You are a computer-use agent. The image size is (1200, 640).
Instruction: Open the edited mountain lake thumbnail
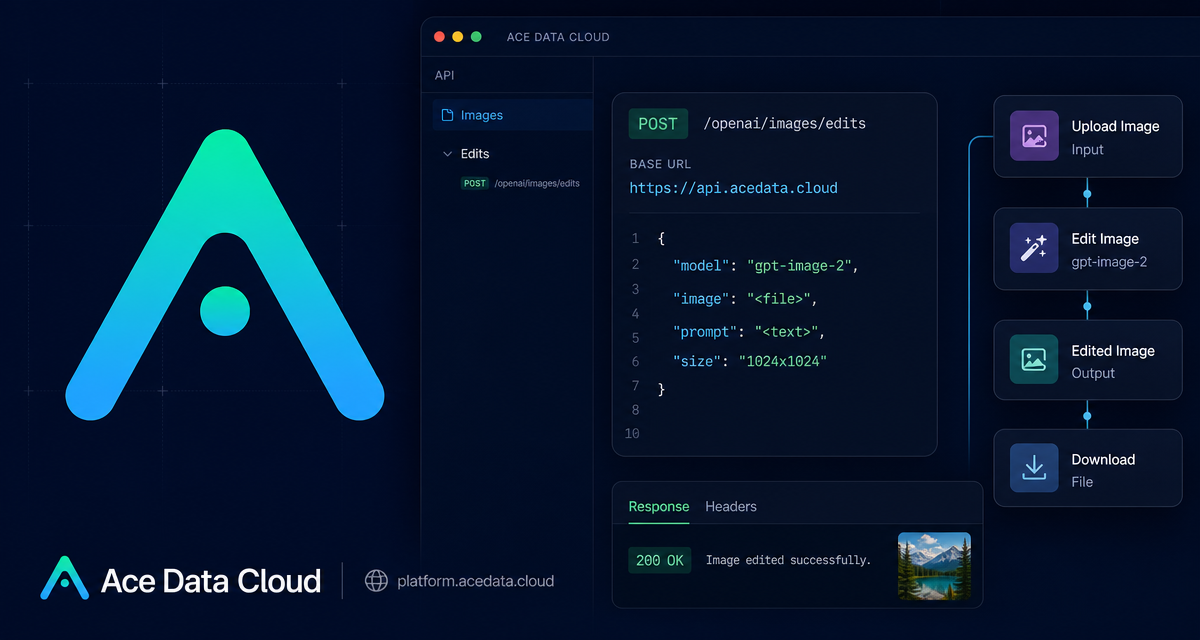[x=934, y=566]
